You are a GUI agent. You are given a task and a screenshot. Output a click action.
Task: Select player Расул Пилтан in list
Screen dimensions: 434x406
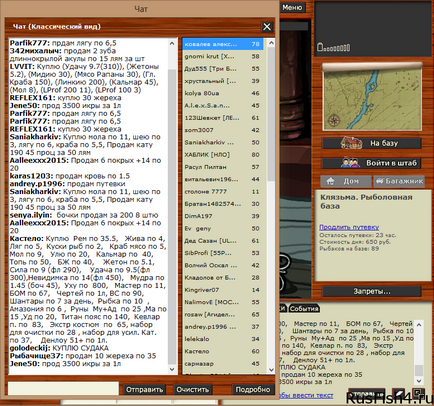[223, 167]
